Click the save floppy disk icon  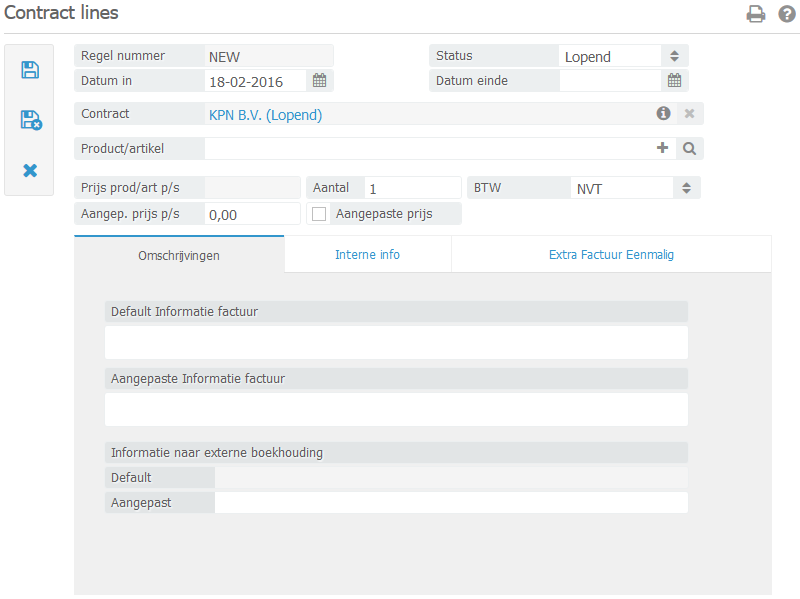(30, 70)
